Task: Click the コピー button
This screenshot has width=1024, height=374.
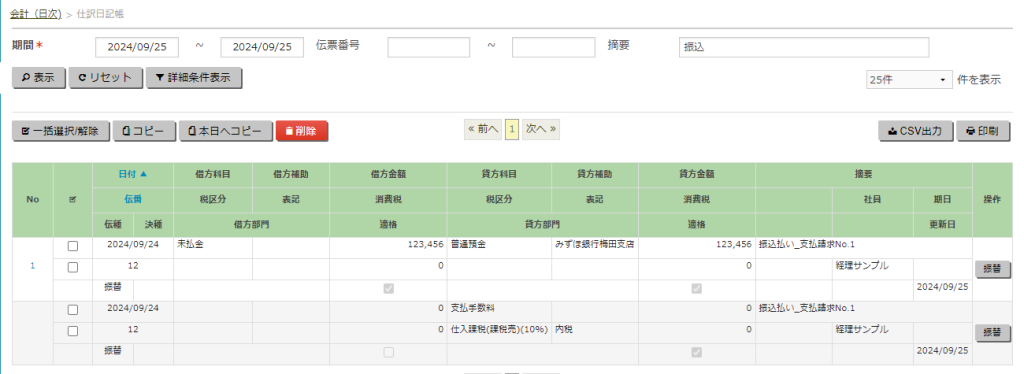Action: (144, 131)
